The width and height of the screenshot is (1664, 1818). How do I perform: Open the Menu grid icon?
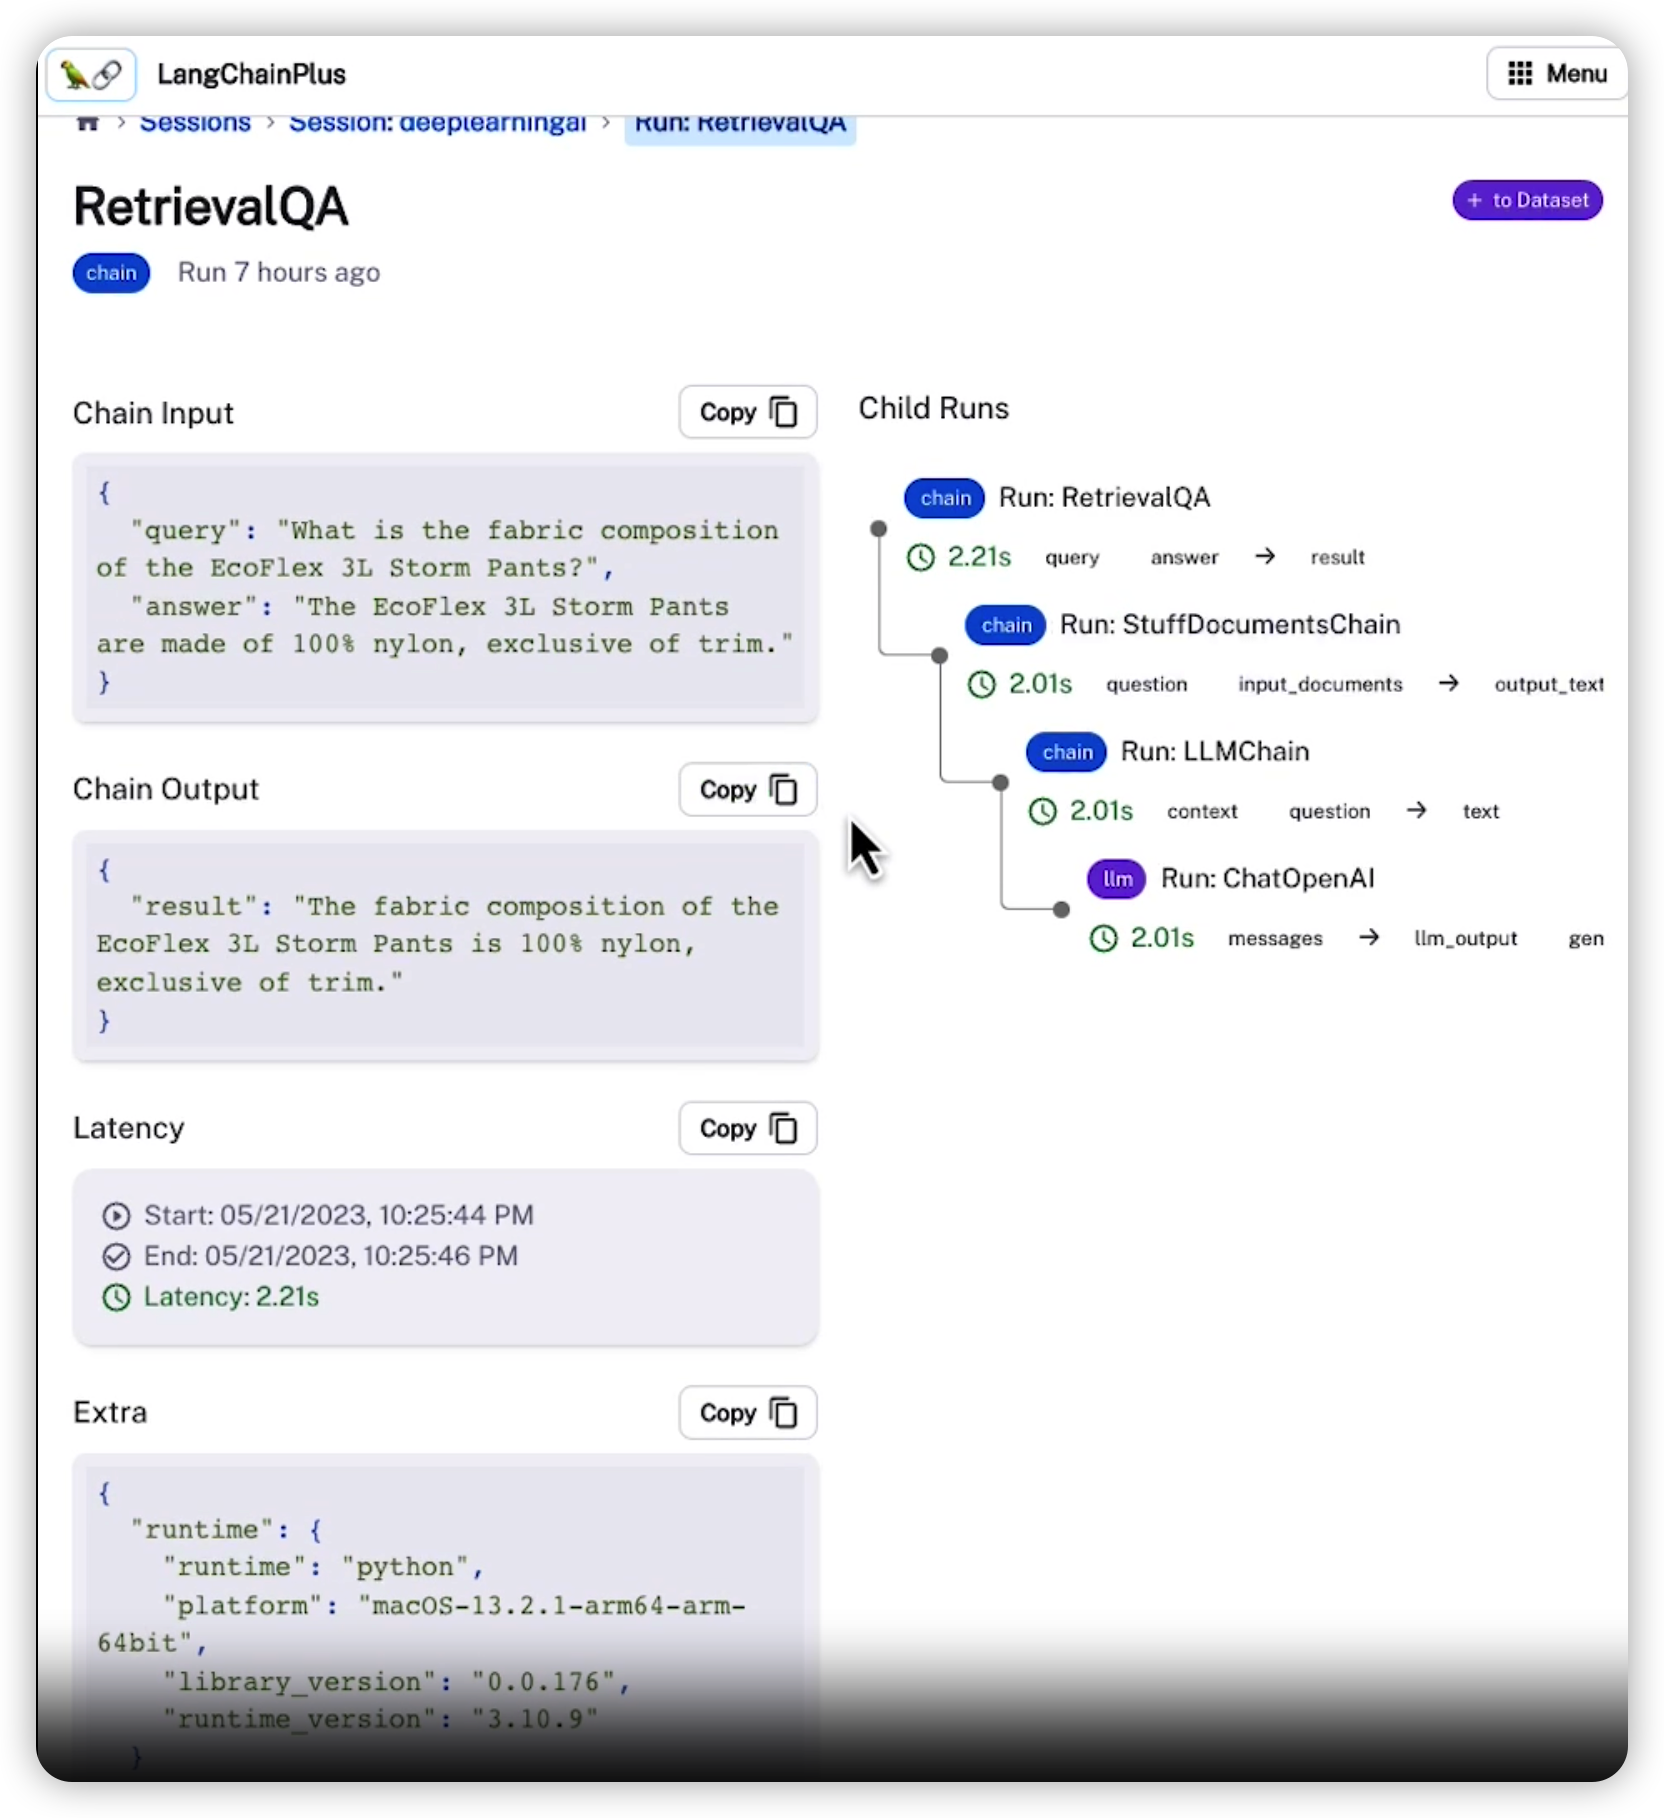1520,74
